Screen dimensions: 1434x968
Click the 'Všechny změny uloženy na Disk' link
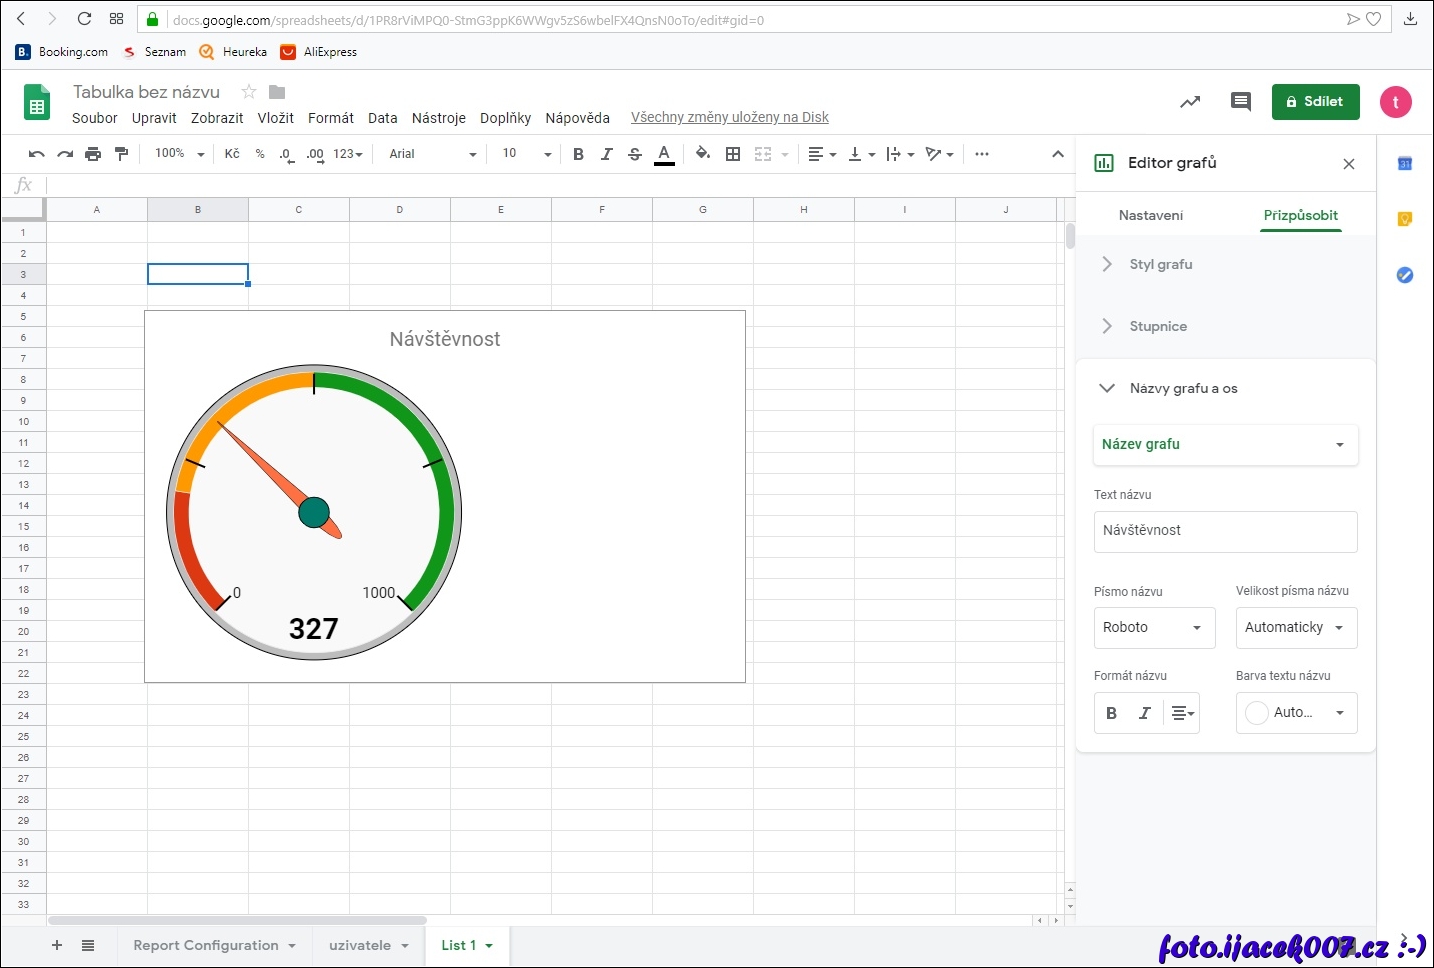click(729, 118)
